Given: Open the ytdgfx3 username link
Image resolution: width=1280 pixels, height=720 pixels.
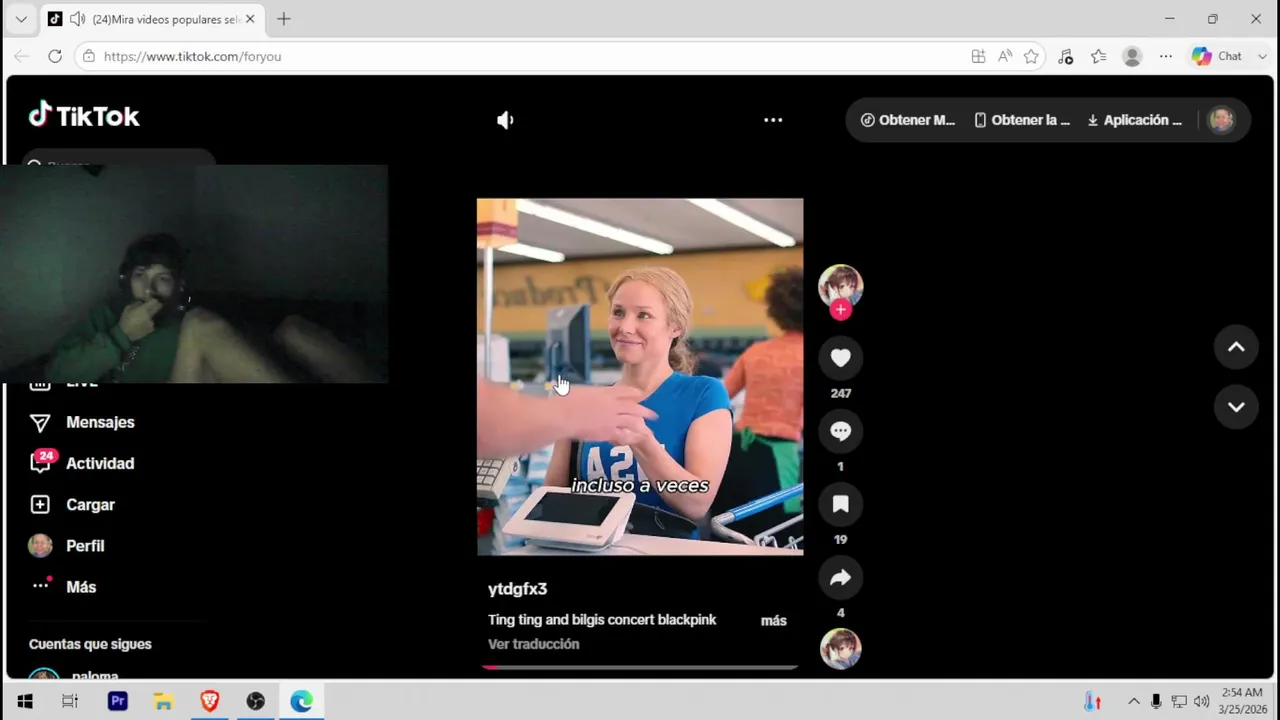Looking at the screenshot, I should (517, 589).
